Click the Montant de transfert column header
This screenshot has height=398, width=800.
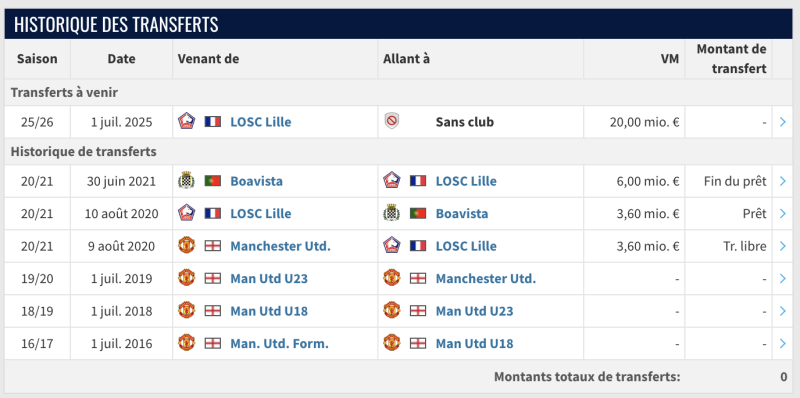pos(732,59)
